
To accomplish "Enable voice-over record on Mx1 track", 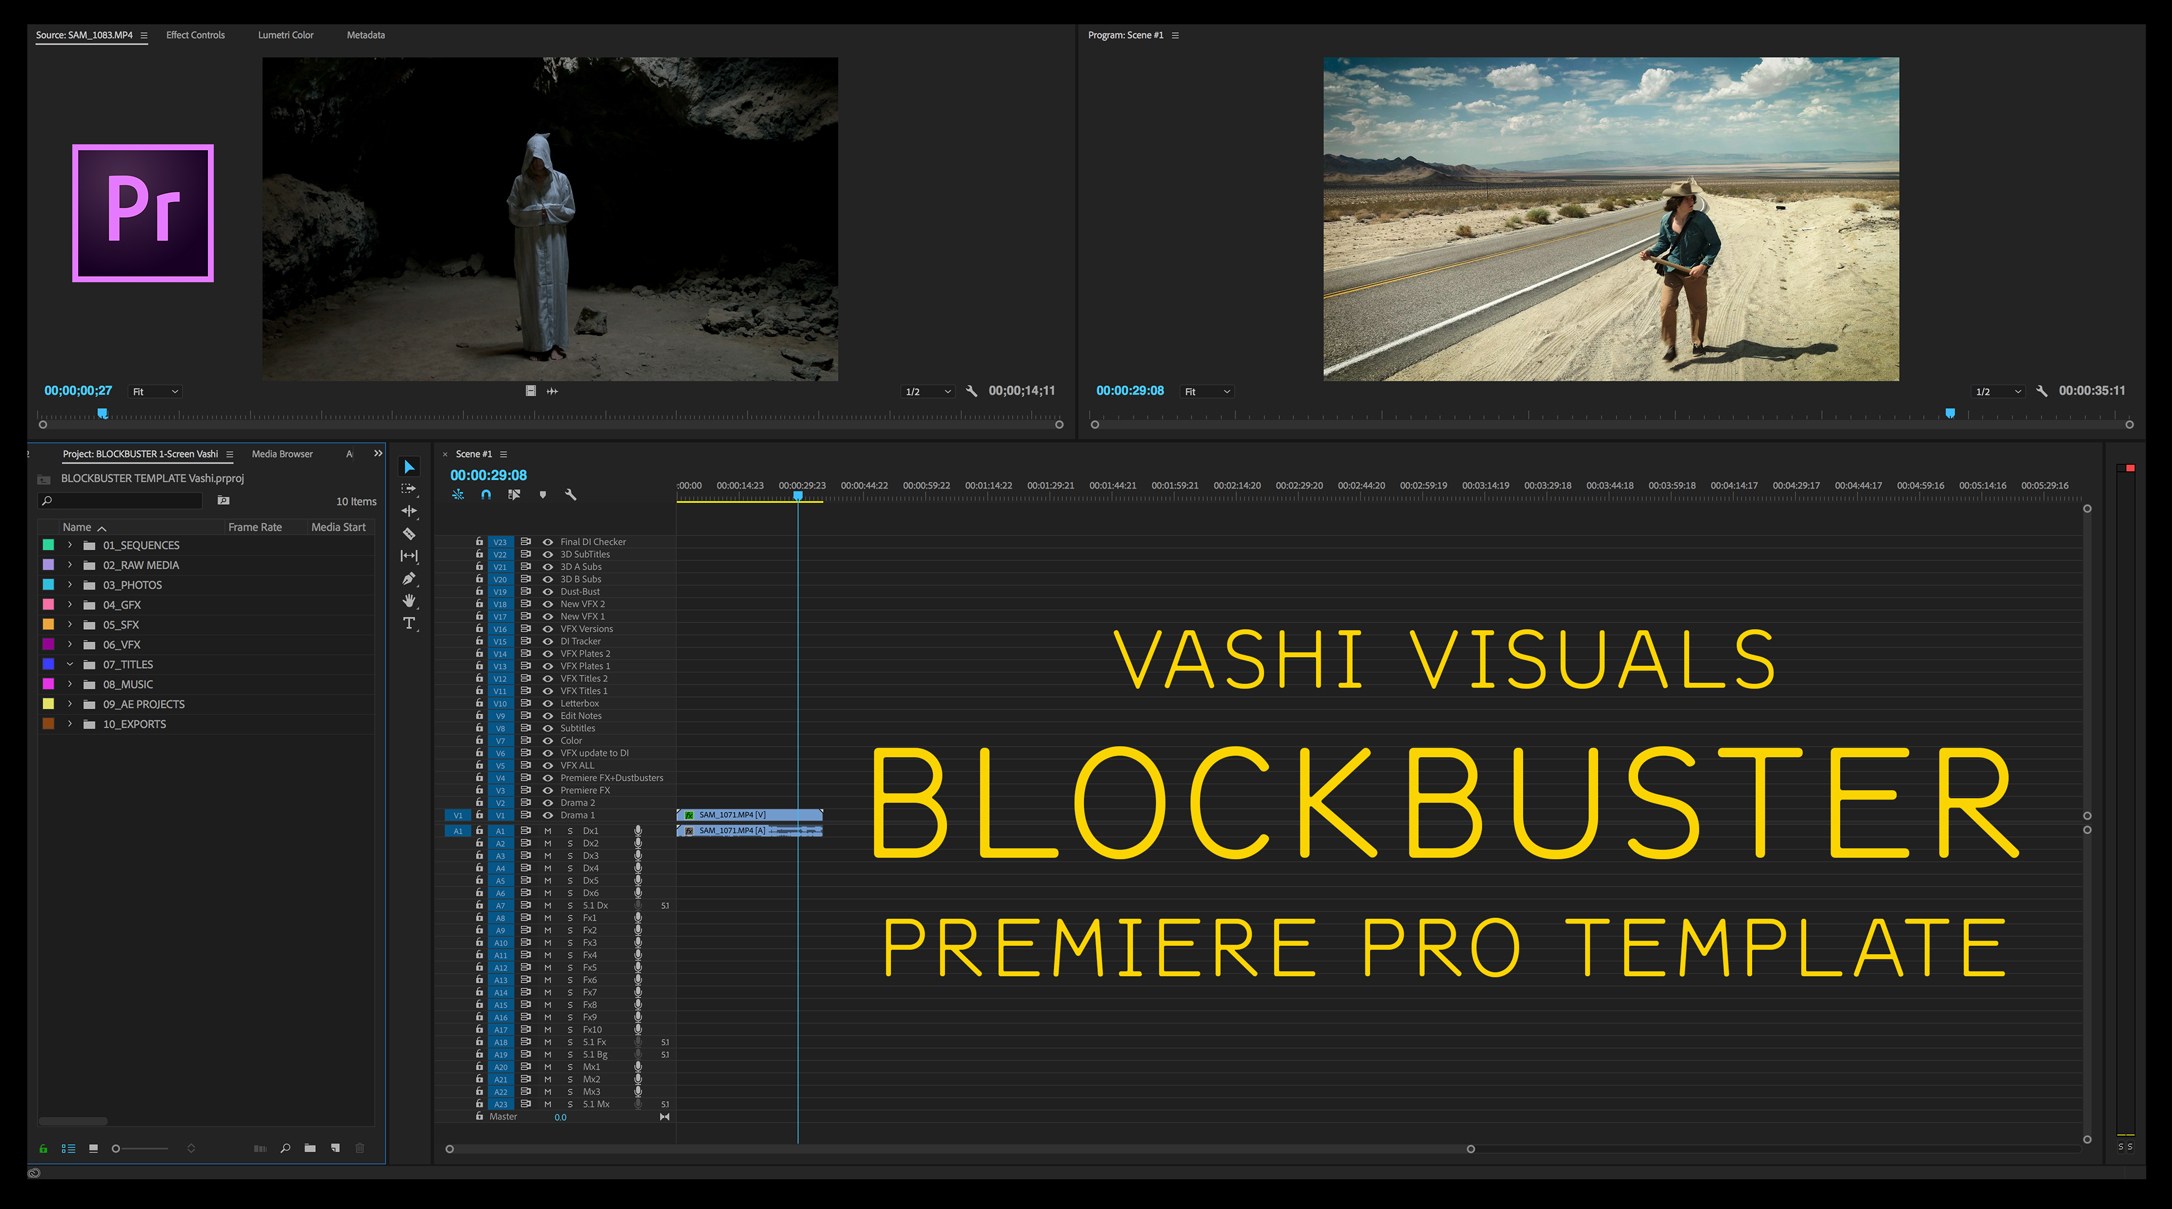I will pyautogui.click(x=638, y=1067).
